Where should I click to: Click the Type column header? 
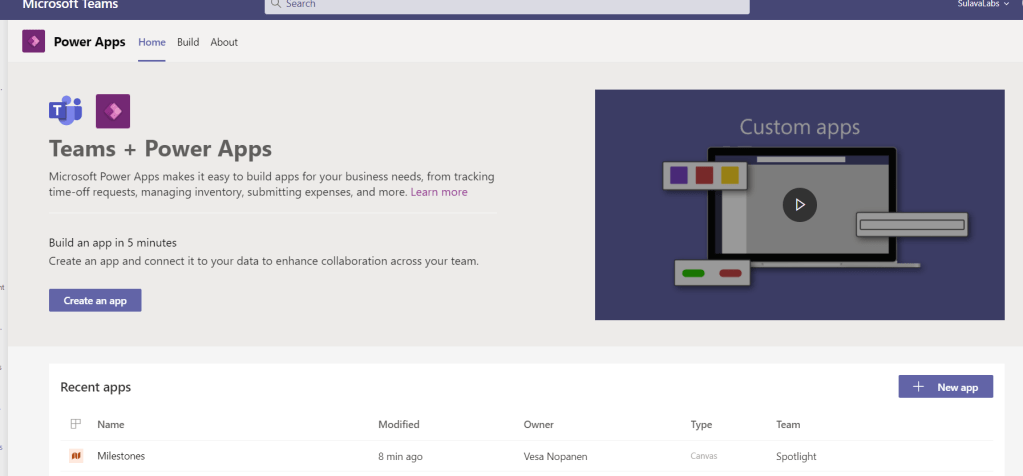(701, 425)
